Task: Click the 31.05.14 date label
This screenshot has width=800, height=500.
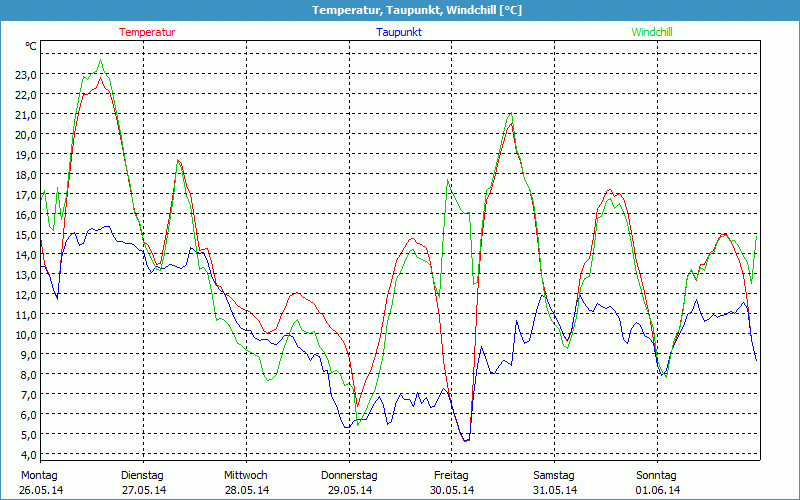Action: 555,490
